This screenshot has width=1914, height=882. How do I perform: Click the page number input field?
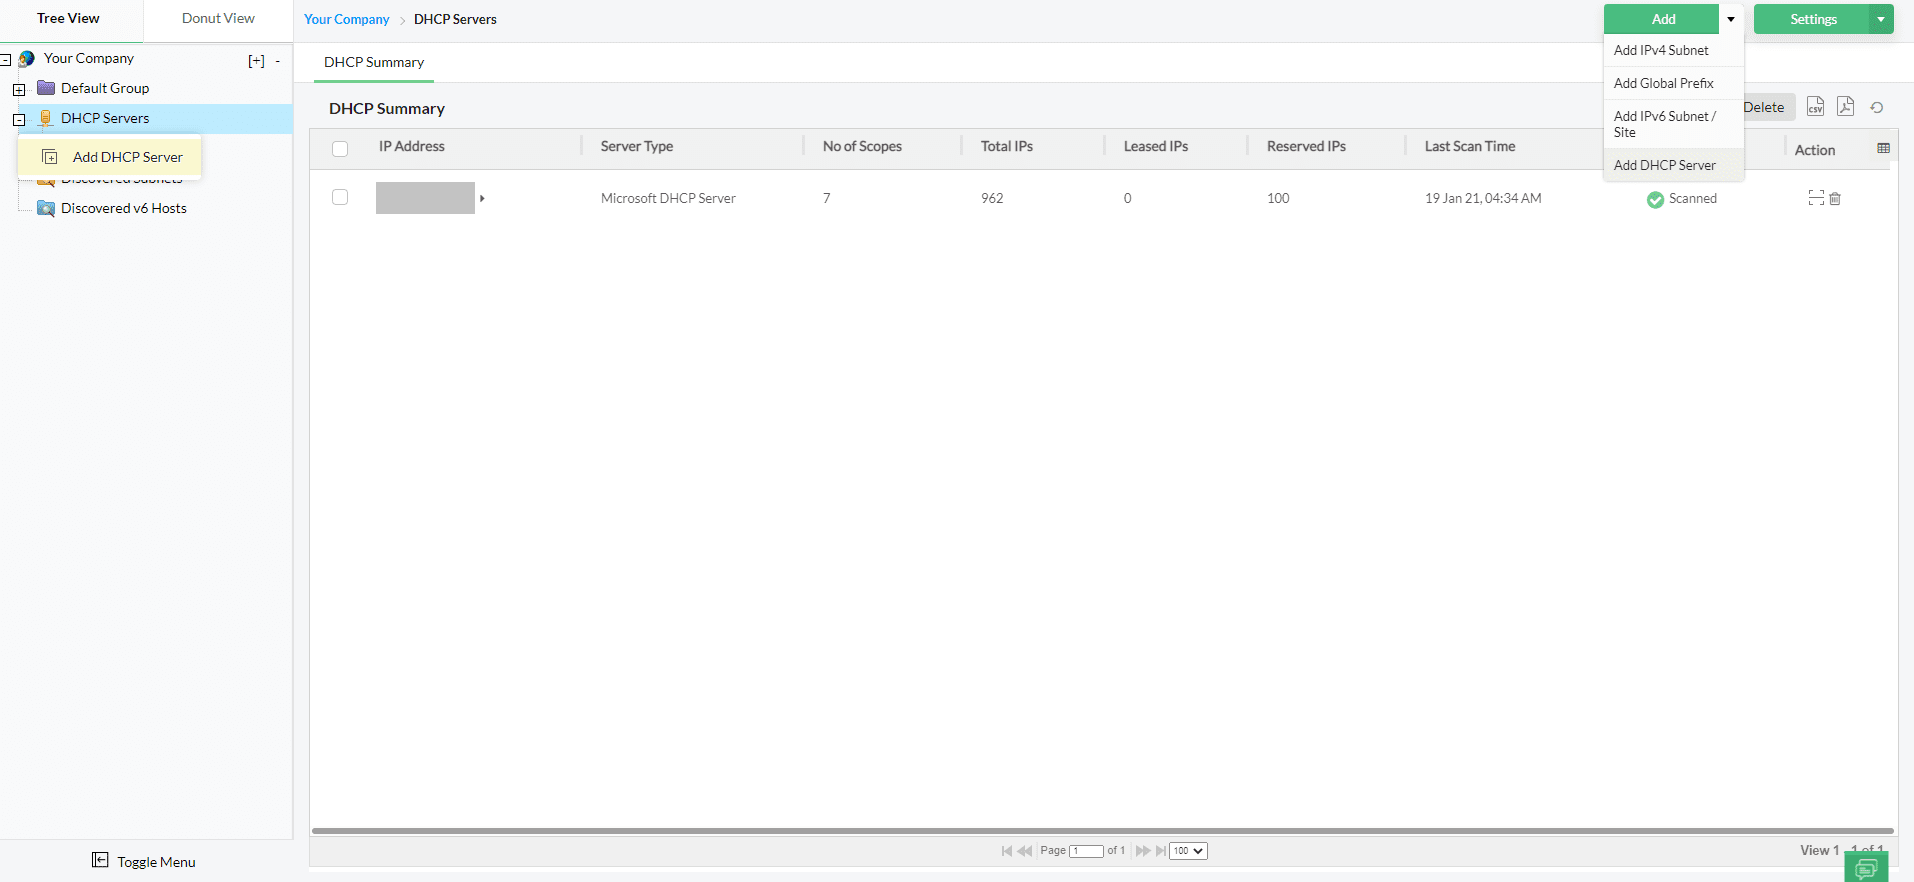point(1086,851)
